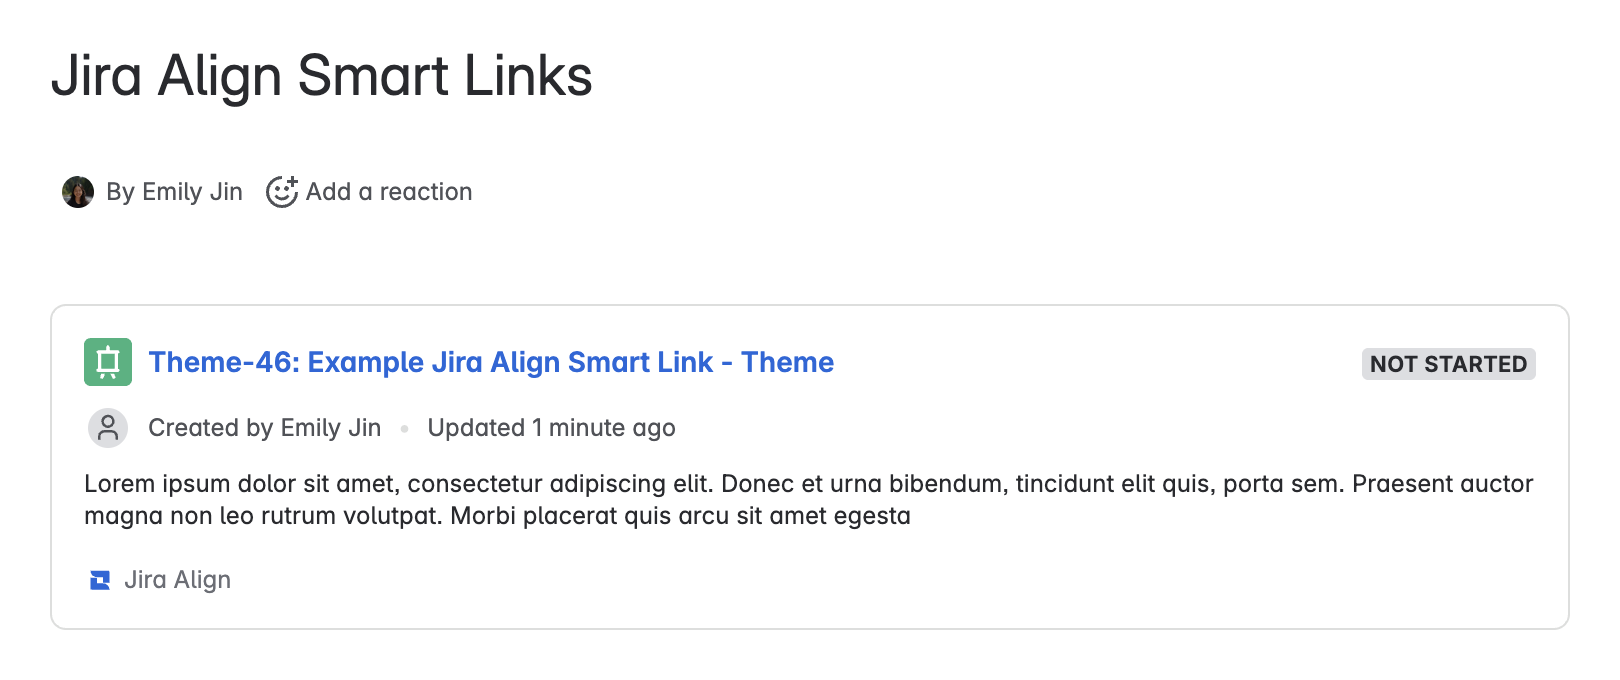Click the Jira Align logo in the card footer
The width and height of the screenshot is (1620, 680).
(x=99, y=579)
